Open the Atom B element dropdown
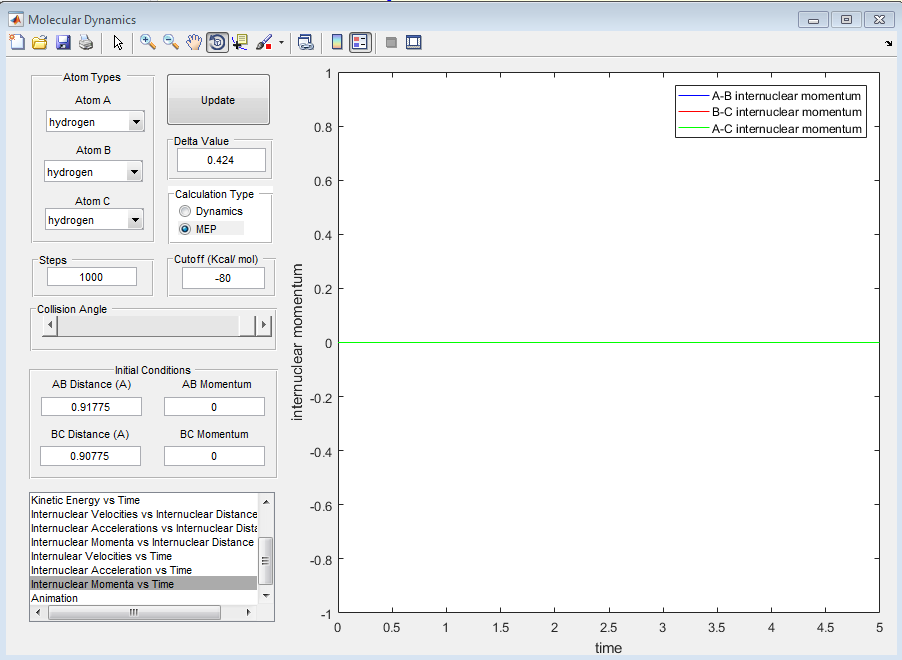 [x=135, y=172]
